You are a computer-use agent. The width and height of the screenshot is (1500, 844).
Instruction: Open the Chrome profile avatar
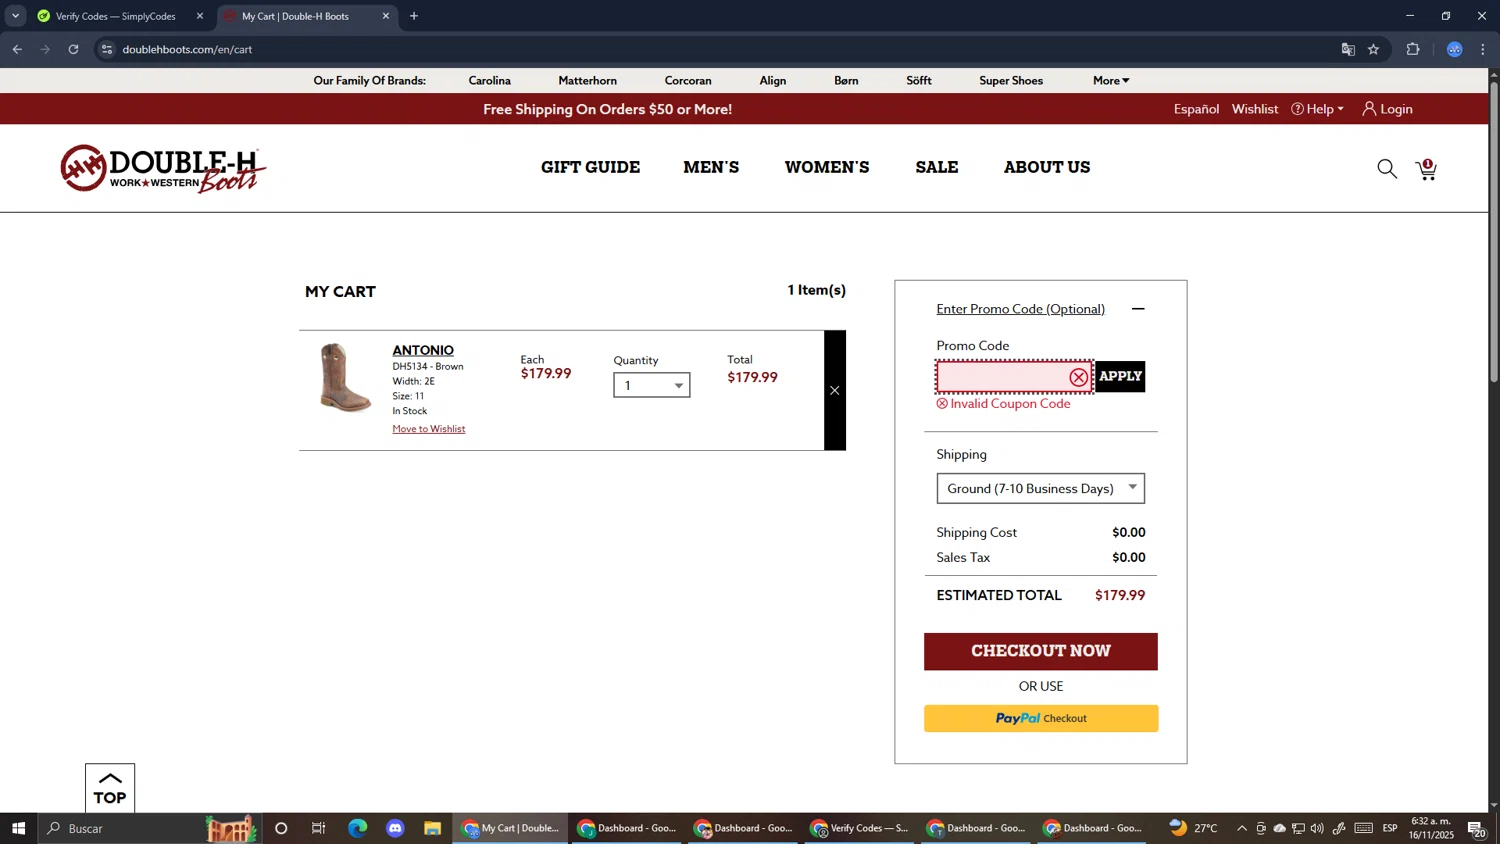coord(1455,49)
